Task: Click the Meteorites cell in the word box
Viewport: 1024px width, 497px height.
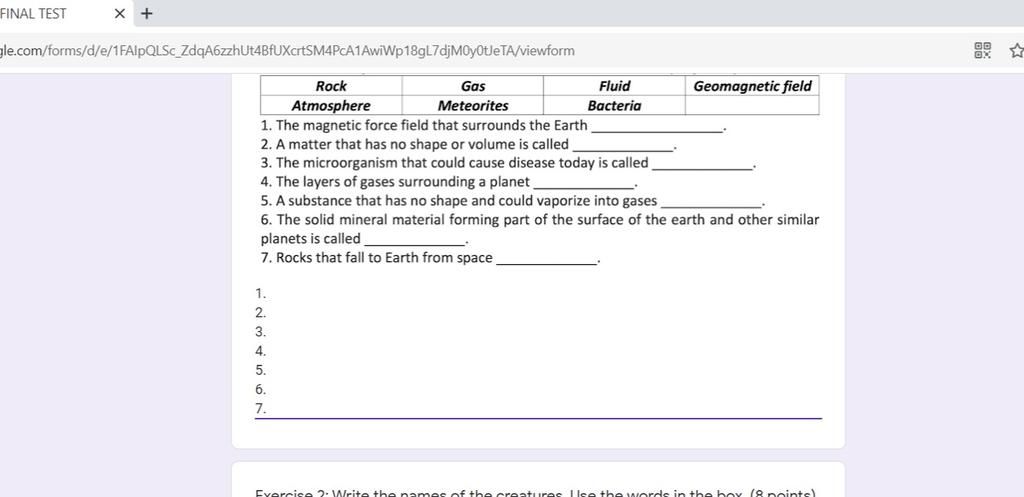Action: tap(473, 105)
